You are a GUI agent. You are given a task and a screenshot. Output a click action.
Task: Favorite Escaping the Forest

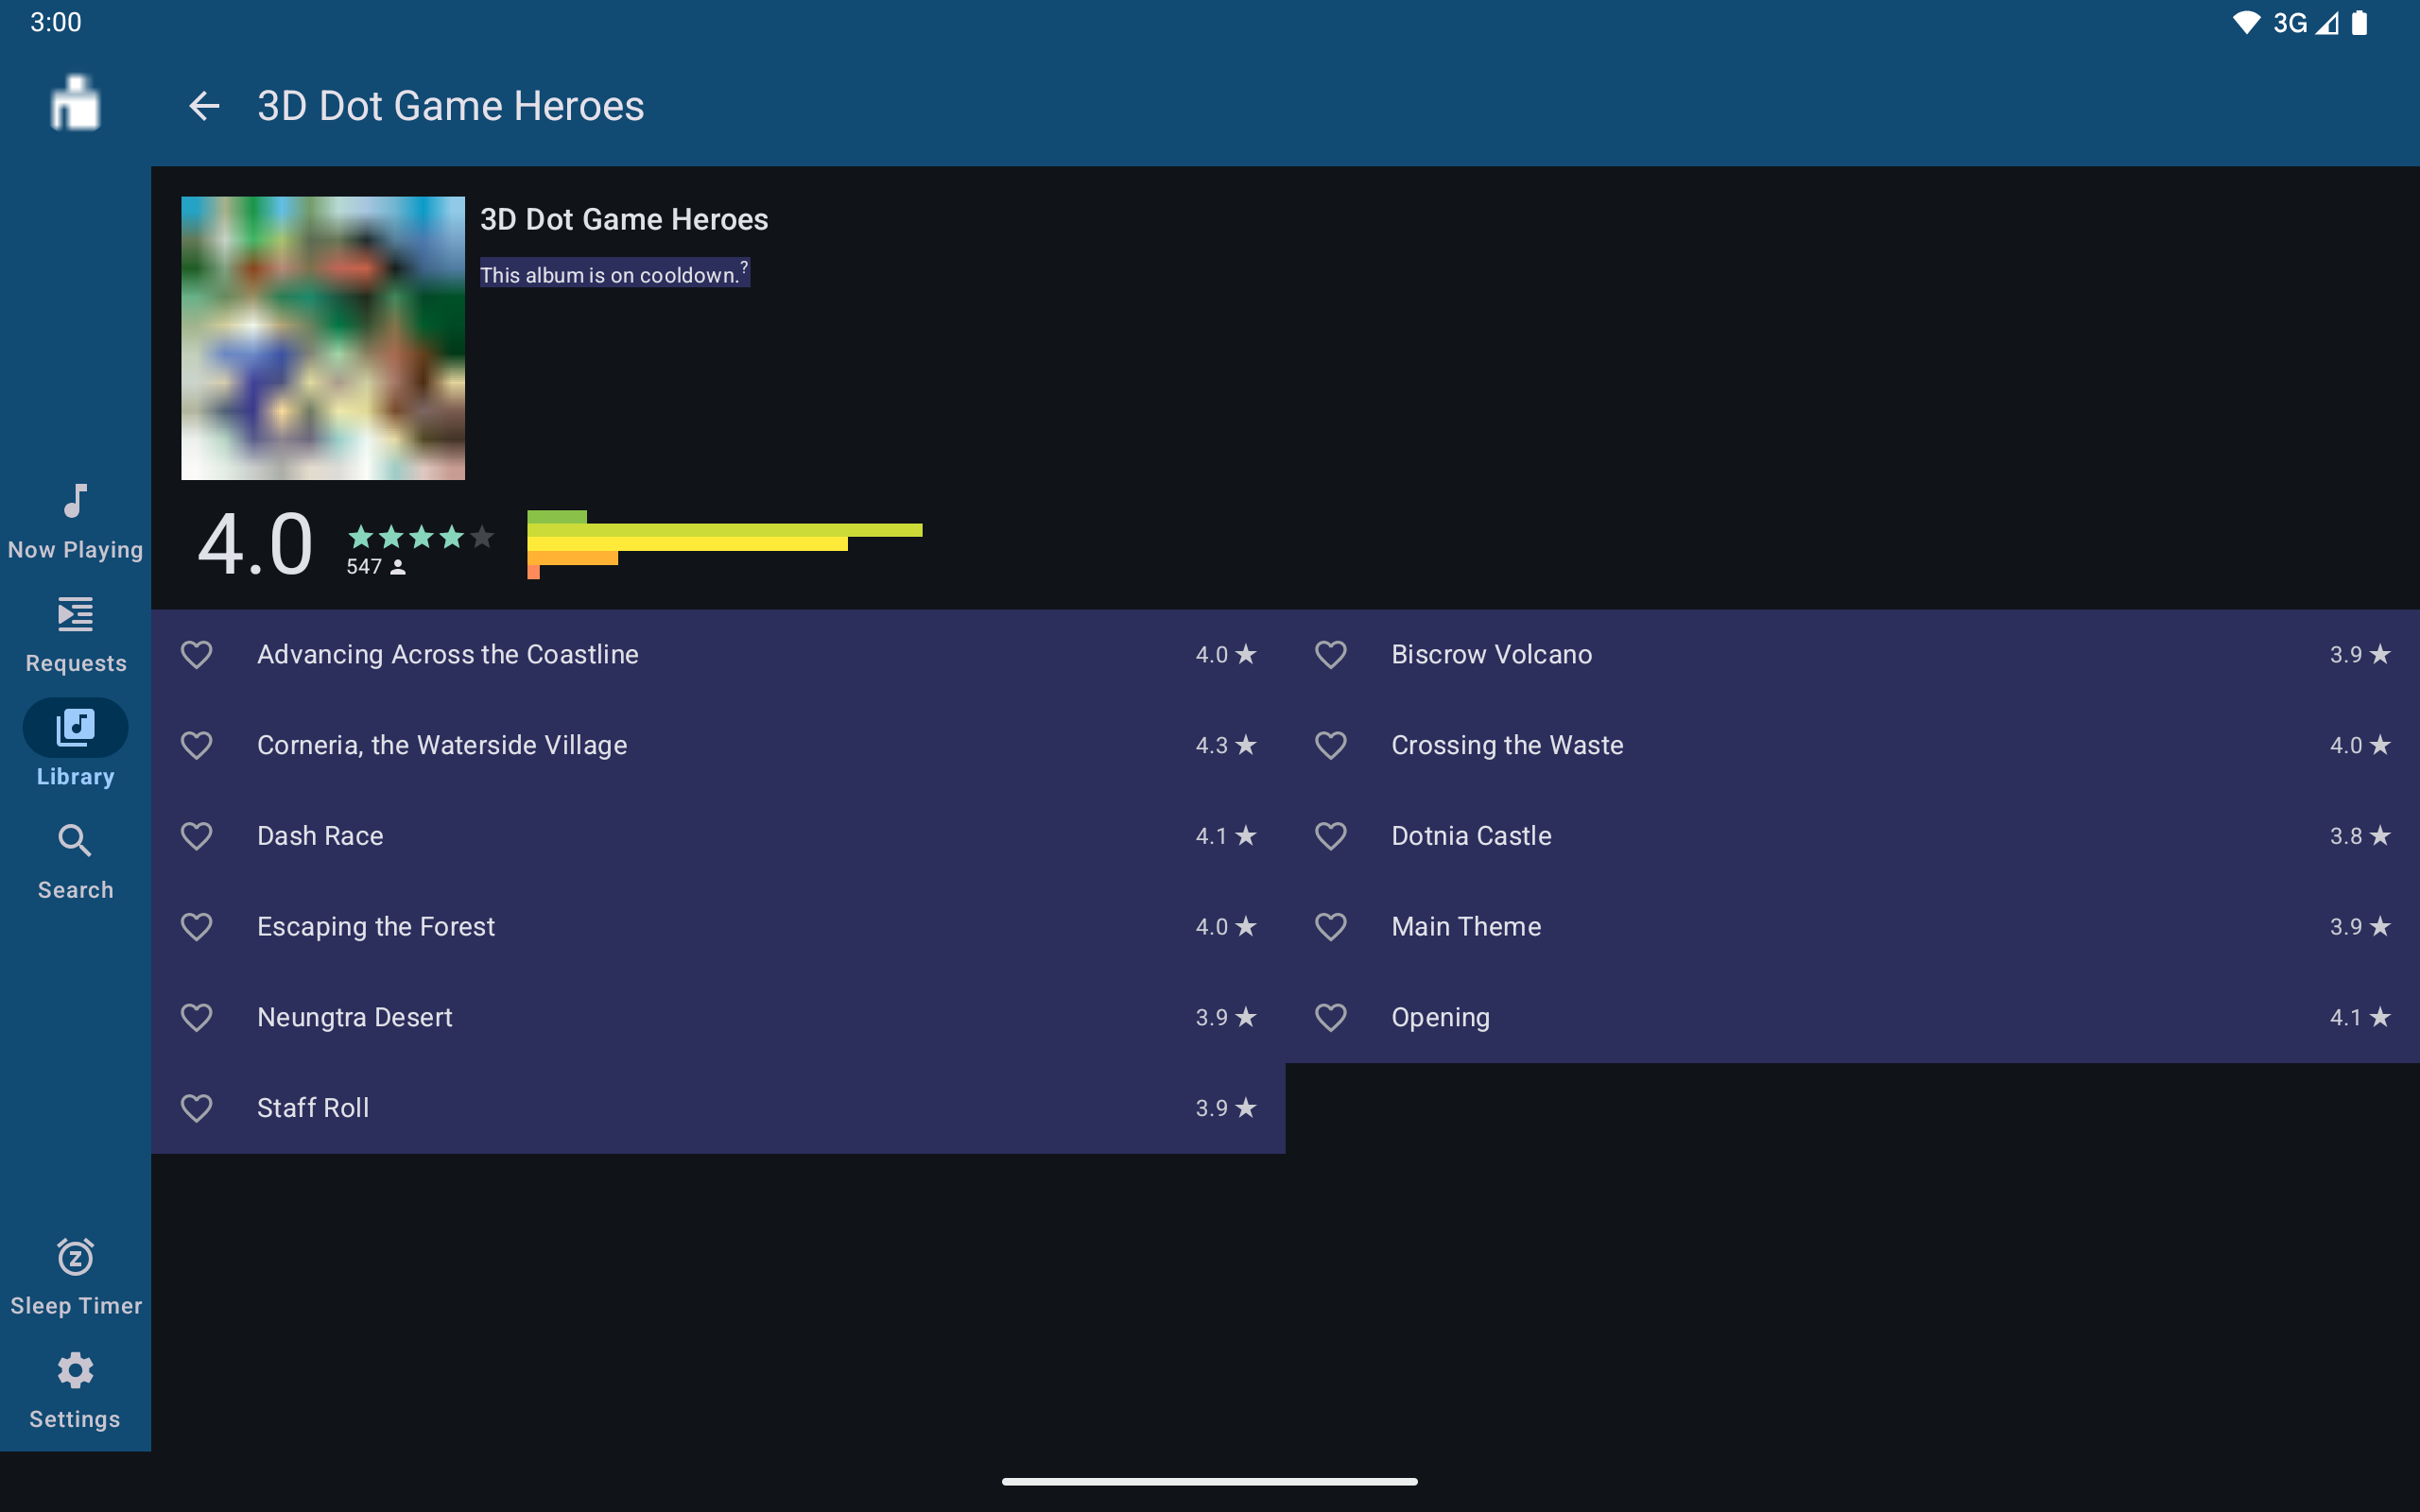(197, 927)
